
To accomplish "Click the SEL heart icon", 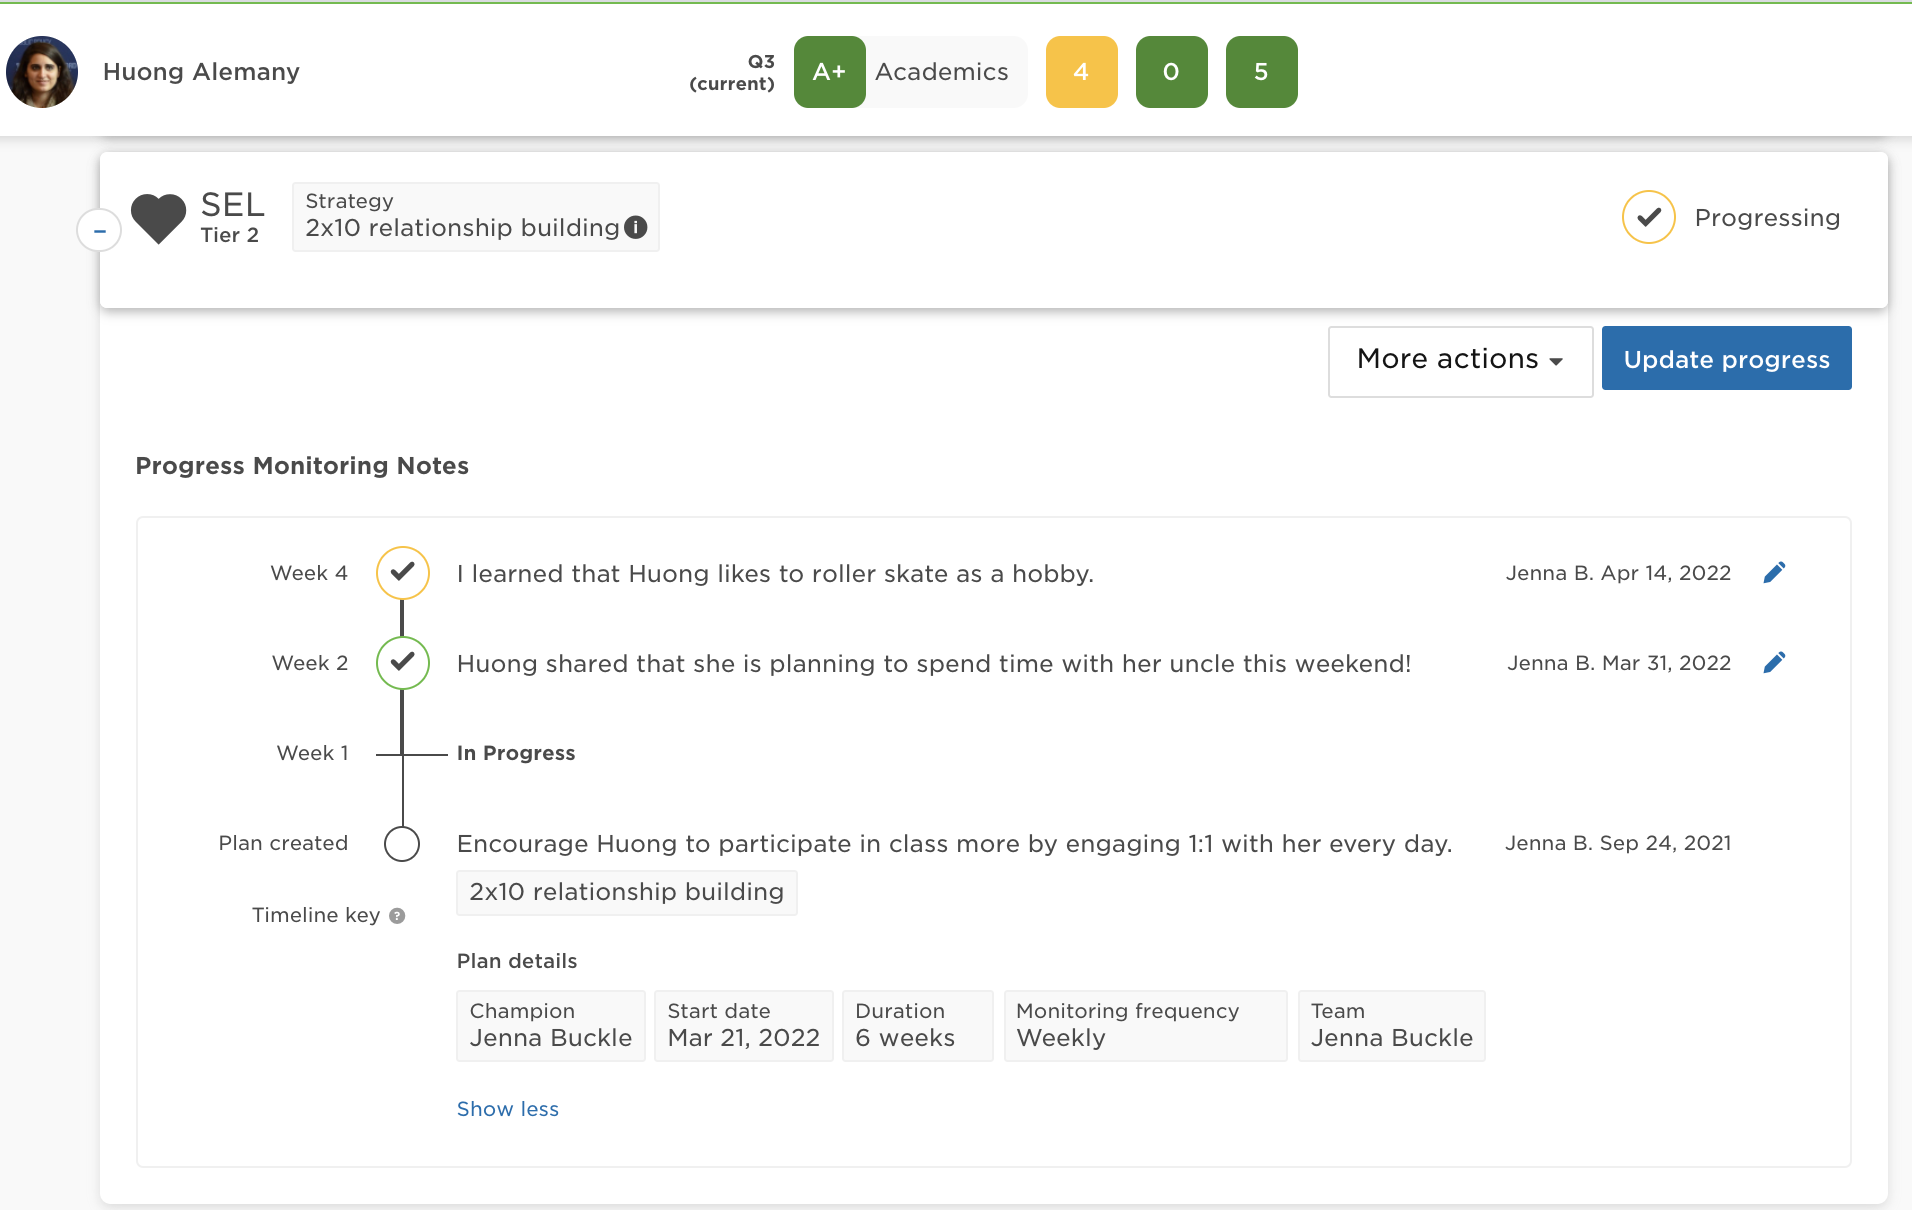I will pyautogui.click(x=158, y=218).
